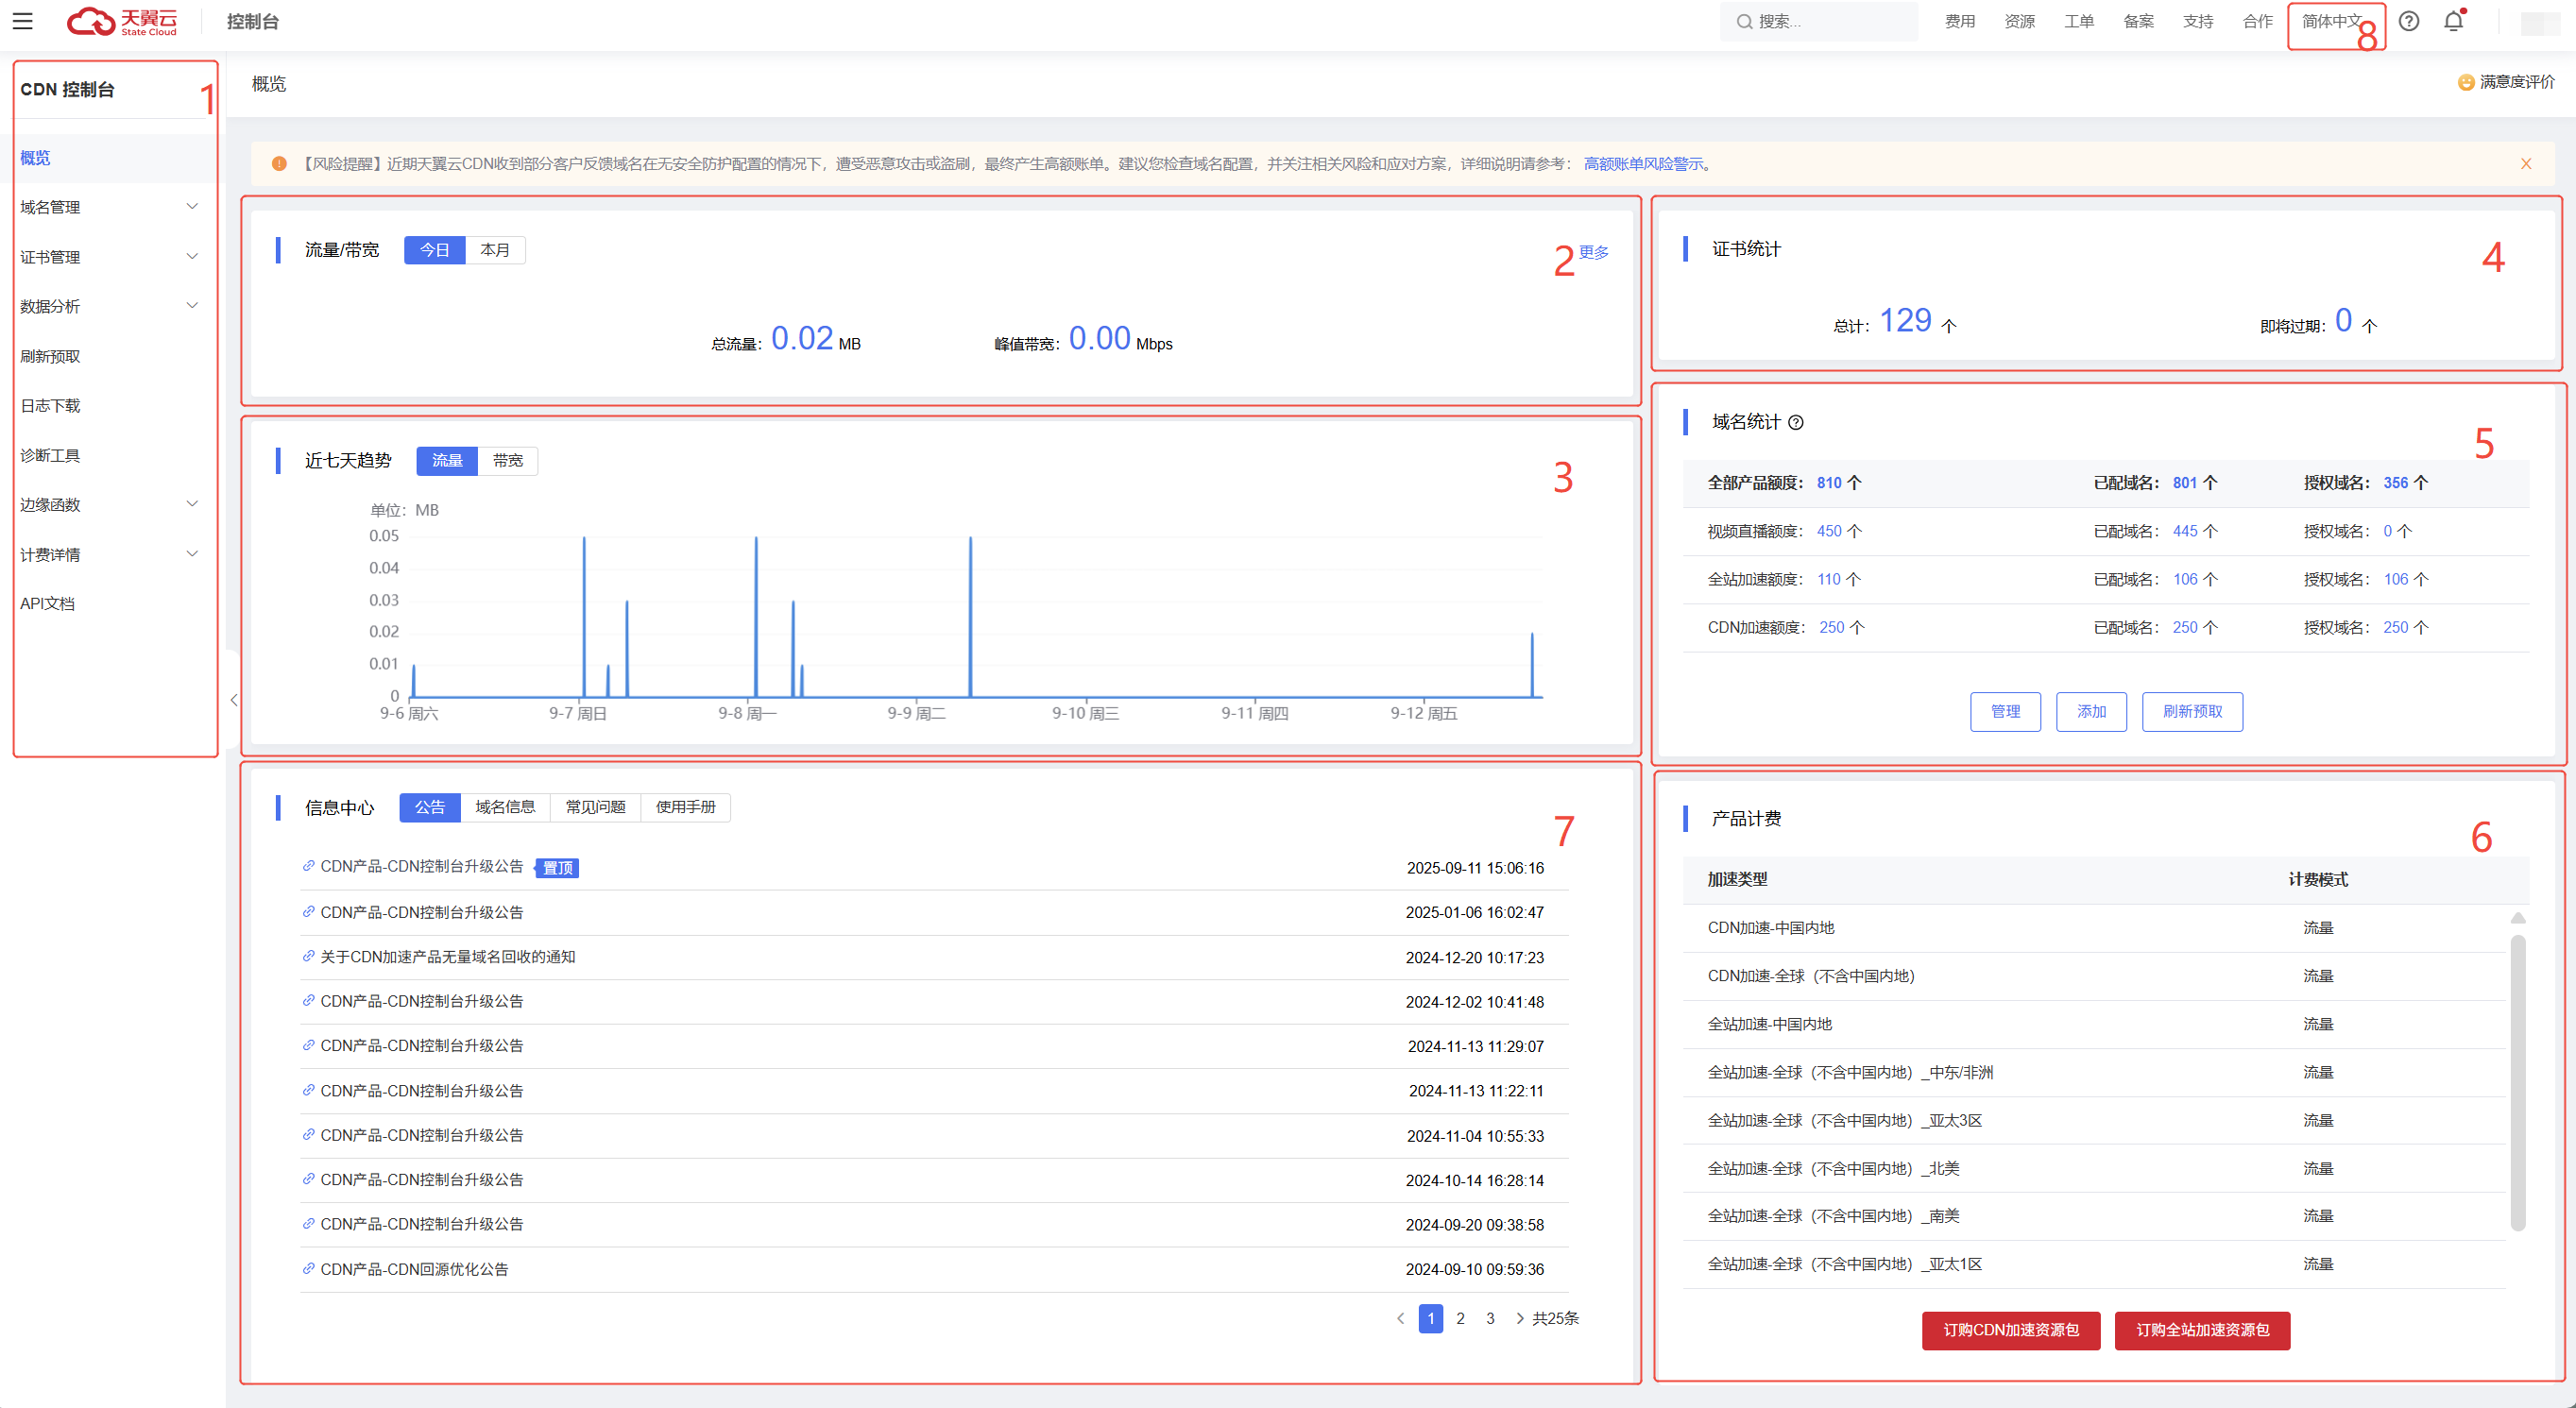Screen dimensions: 2576x1408
Task: Switch to the 常见问题 tab
Action: [x=595, y=807]
